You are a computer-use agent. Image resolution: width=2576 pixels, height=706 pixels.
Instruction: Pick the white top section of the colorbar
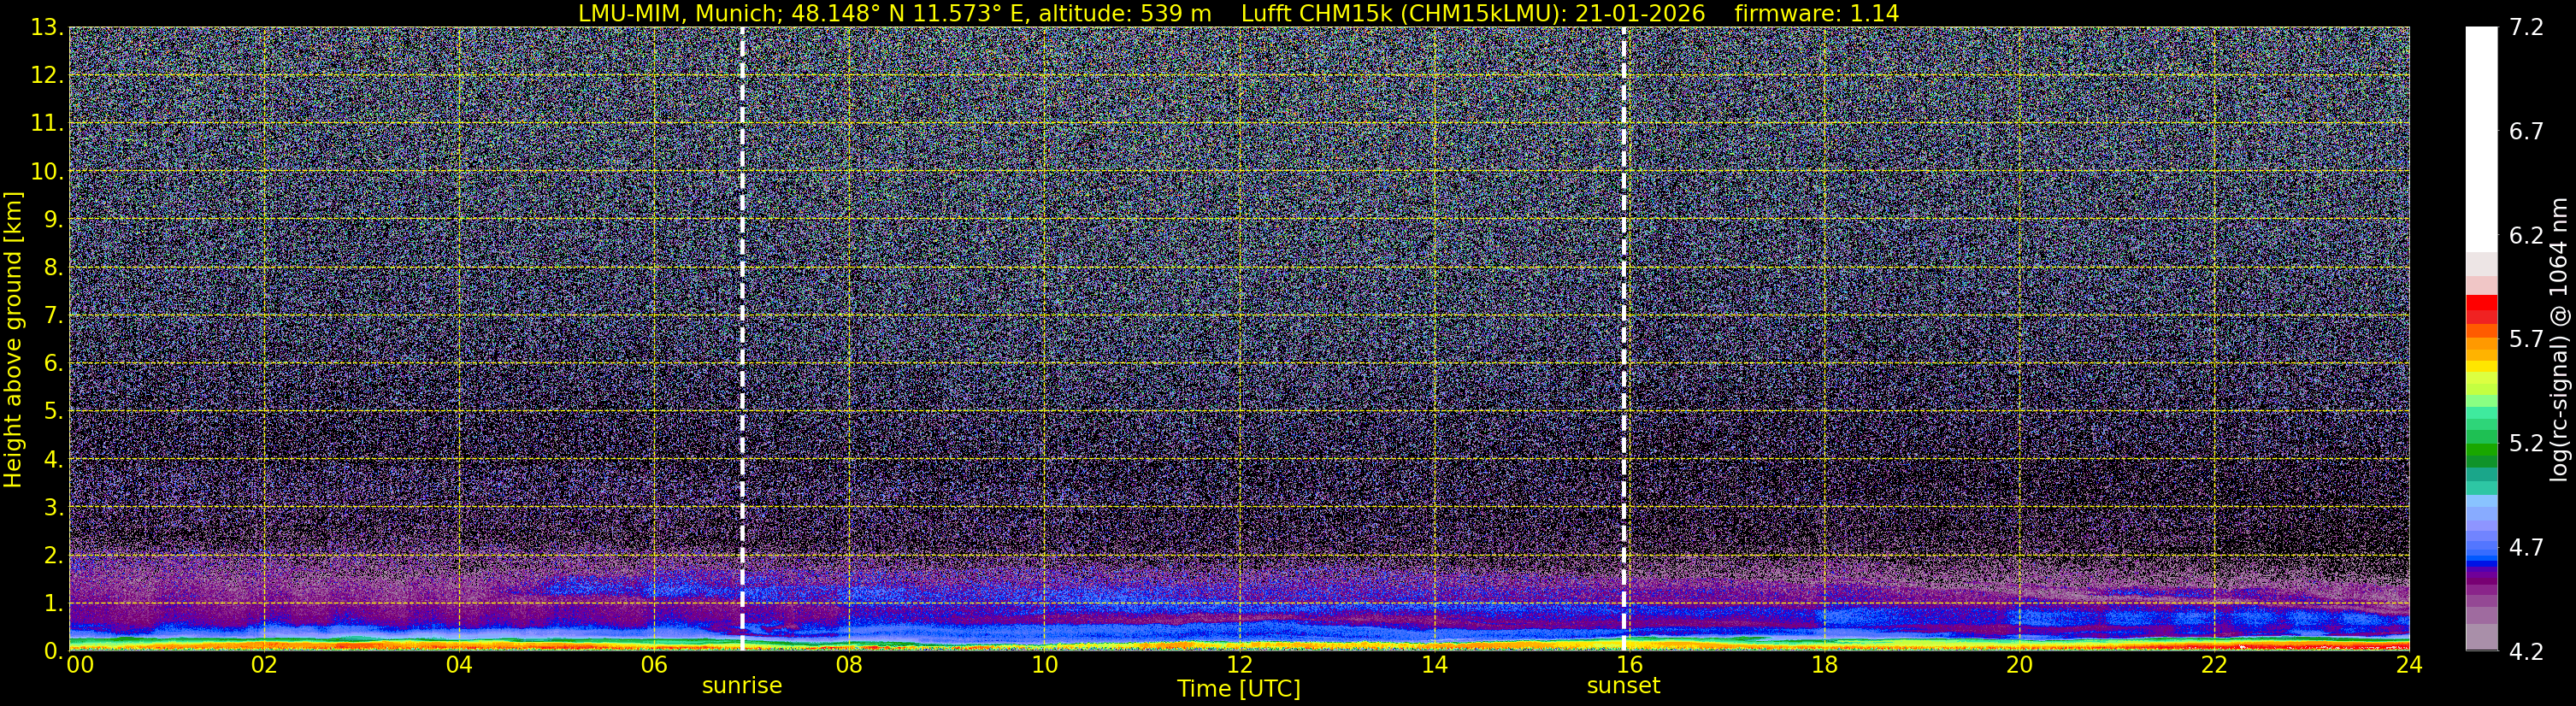(2482, 139)
